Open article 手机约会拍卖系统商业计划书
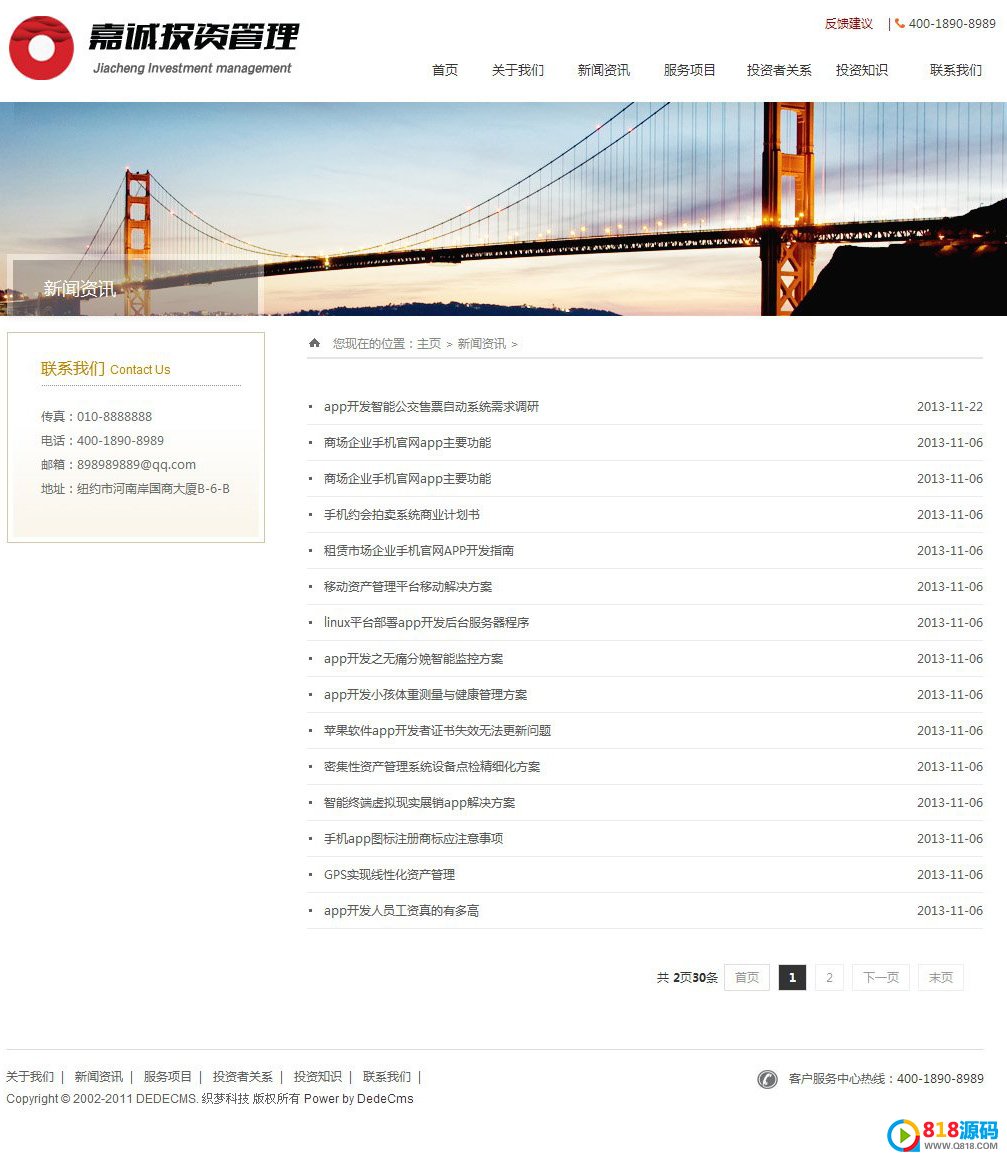Viewport: 1007px width, 1157px height. 401,514
